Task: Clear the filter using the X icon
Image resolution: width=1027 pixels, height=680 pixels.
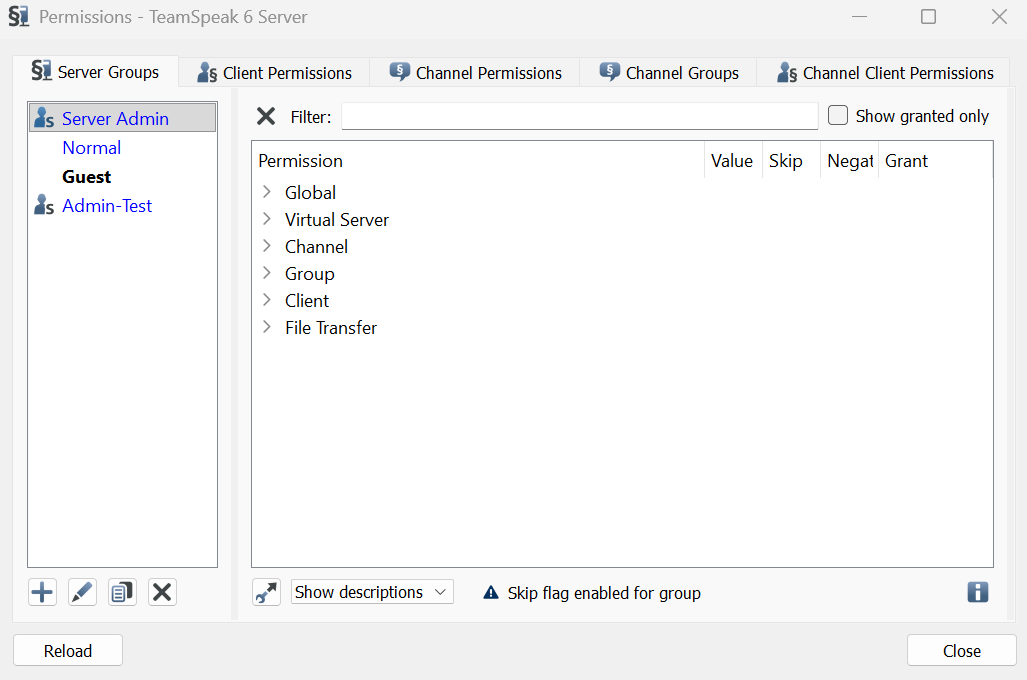Action: click(x=266, y=117)
